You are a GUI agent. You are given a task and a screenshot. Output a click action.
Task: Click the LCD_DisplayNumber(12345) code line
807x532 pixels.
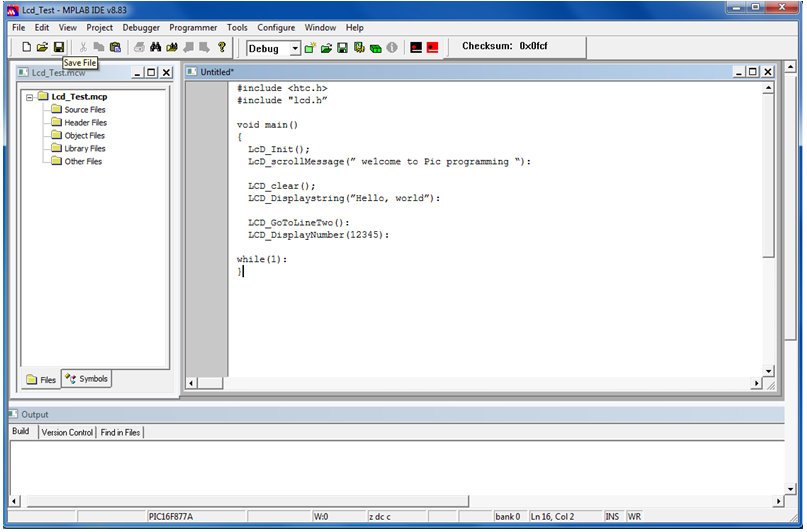319,235
